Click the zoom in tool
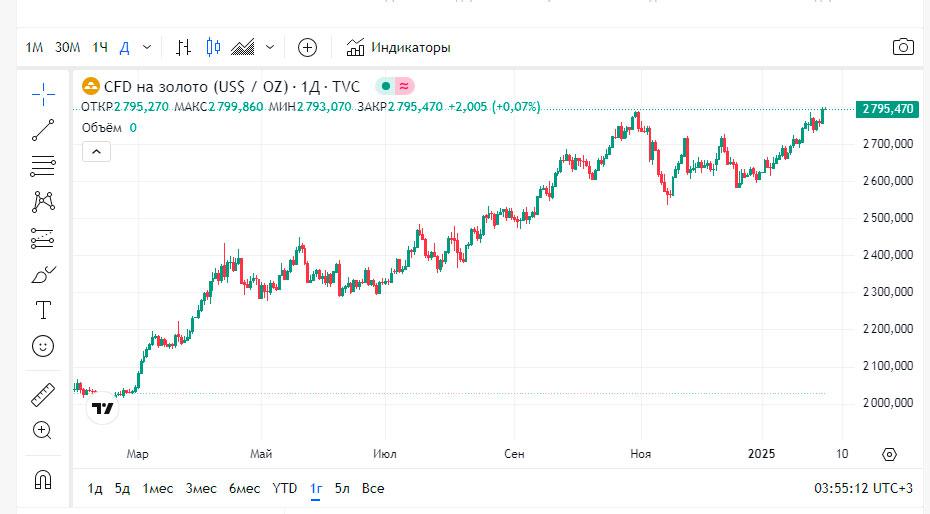930x514 pixels. [43, 430]
